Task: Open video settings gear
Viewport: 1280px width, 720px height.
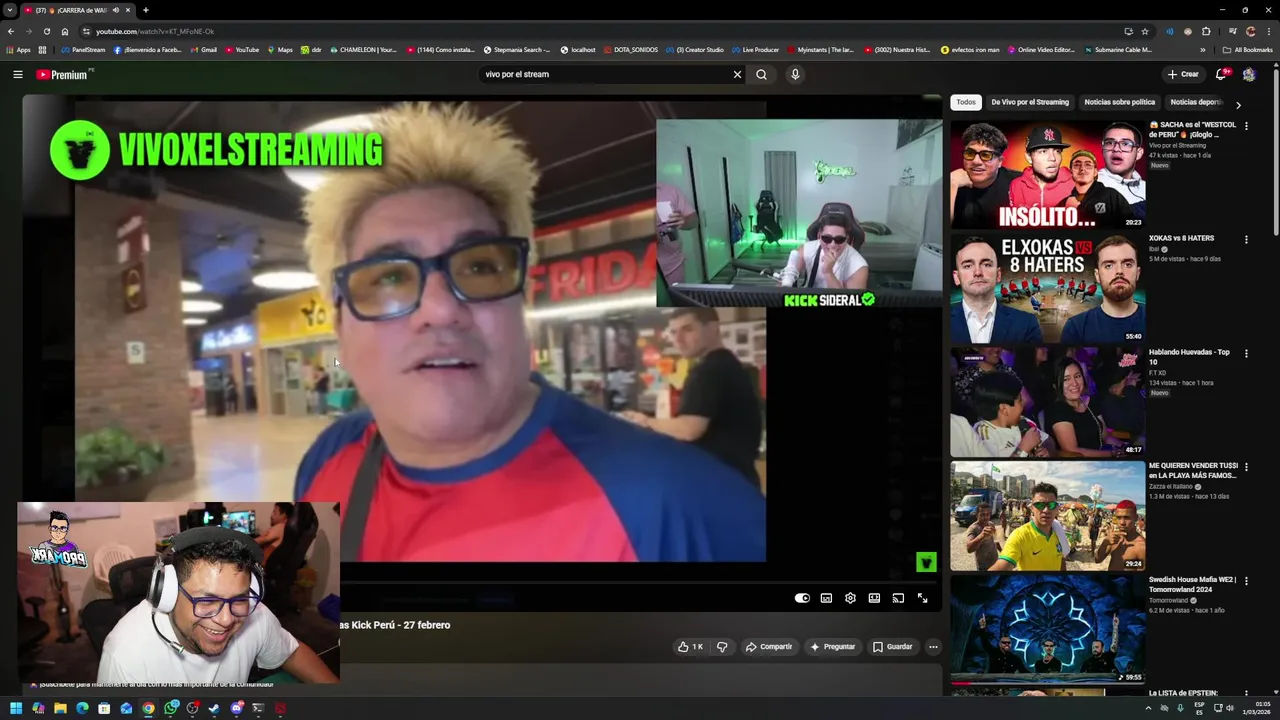Action: 850,598
